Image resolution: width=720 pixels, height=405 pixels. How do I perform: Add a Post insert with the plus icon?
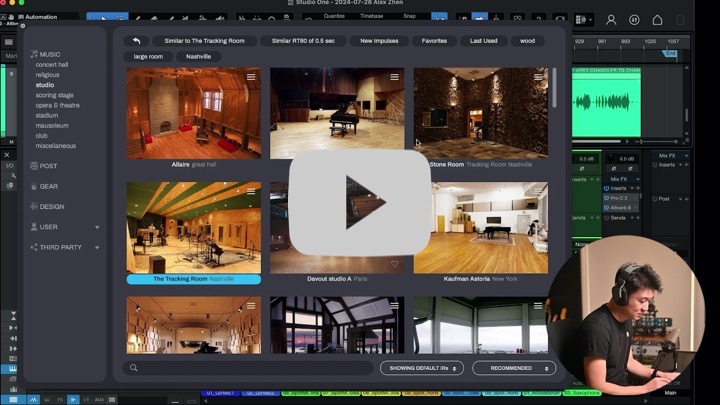point(687,199)
